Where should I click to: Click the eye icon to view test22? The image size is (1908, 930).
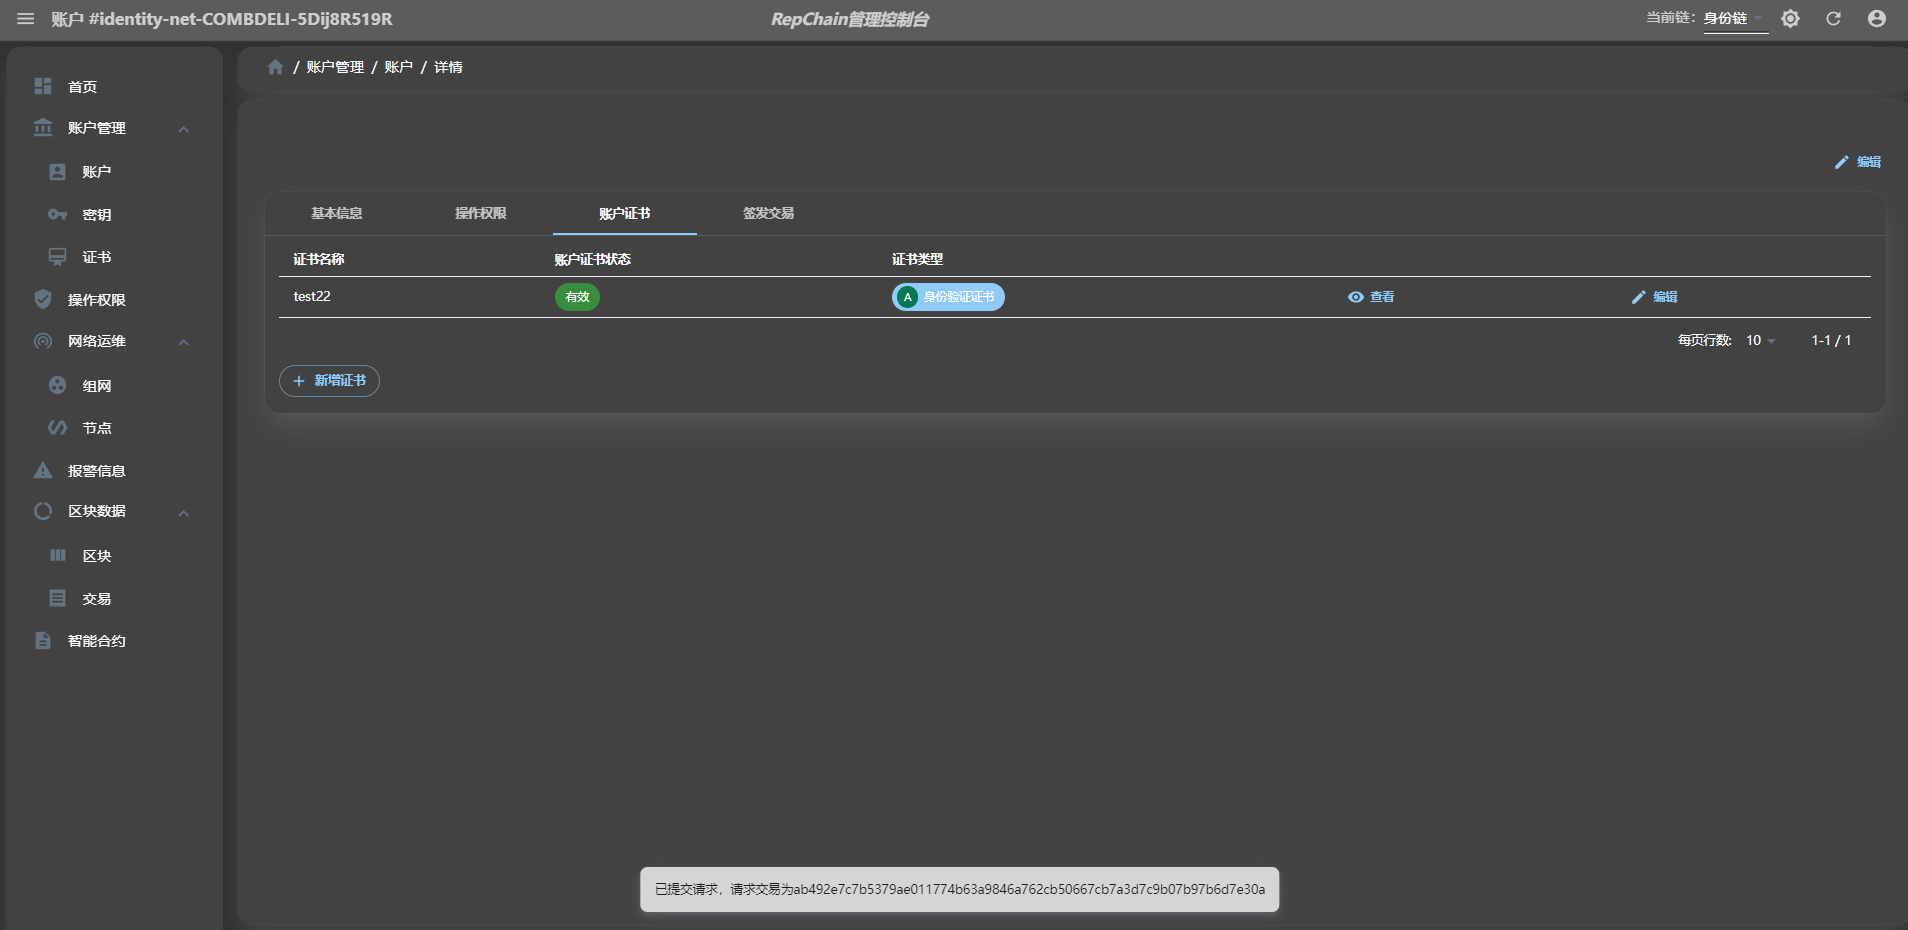1356,297
